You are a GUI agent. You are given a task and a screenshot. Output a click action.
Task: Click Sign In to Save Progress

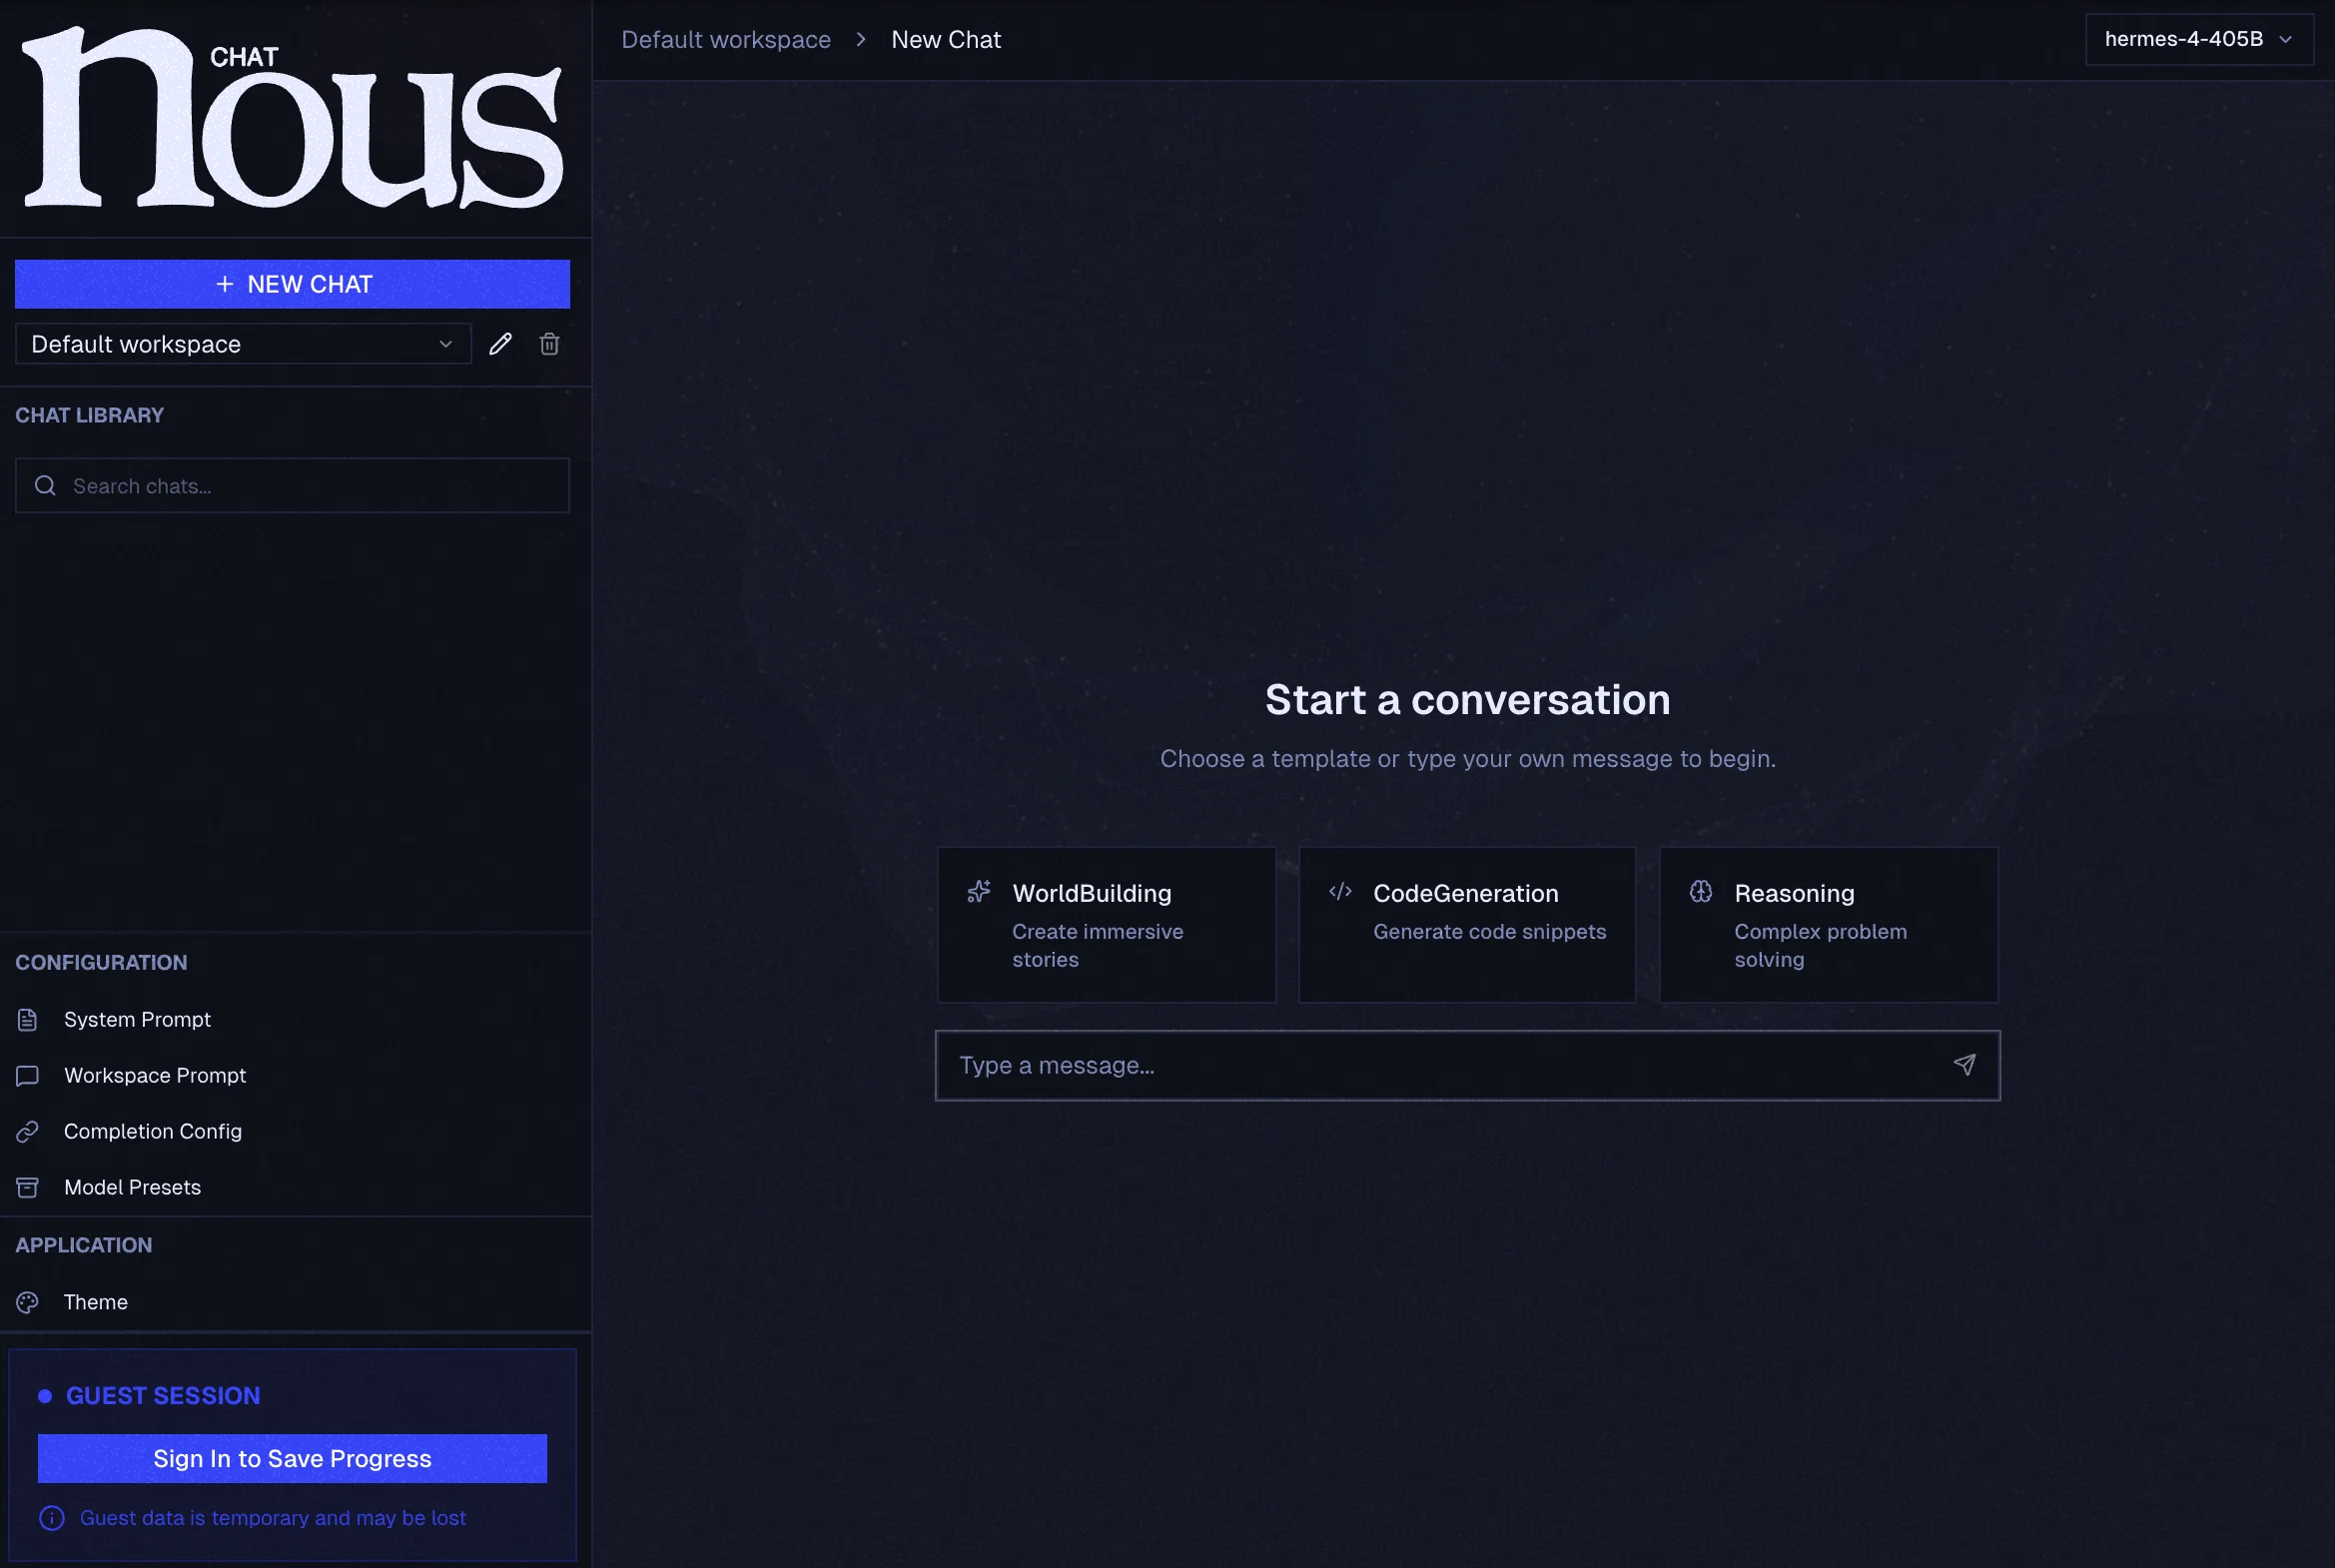click(x=292, y=1459)
